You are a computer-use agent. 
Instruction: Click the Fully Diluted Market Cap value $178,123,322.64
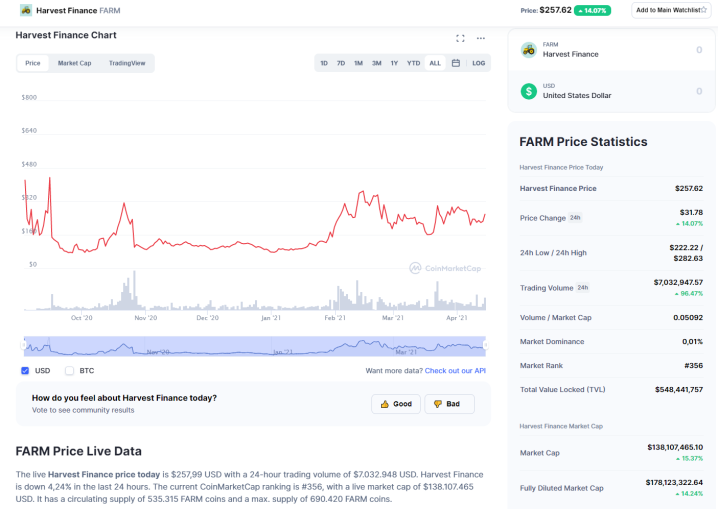click(674, 482)
